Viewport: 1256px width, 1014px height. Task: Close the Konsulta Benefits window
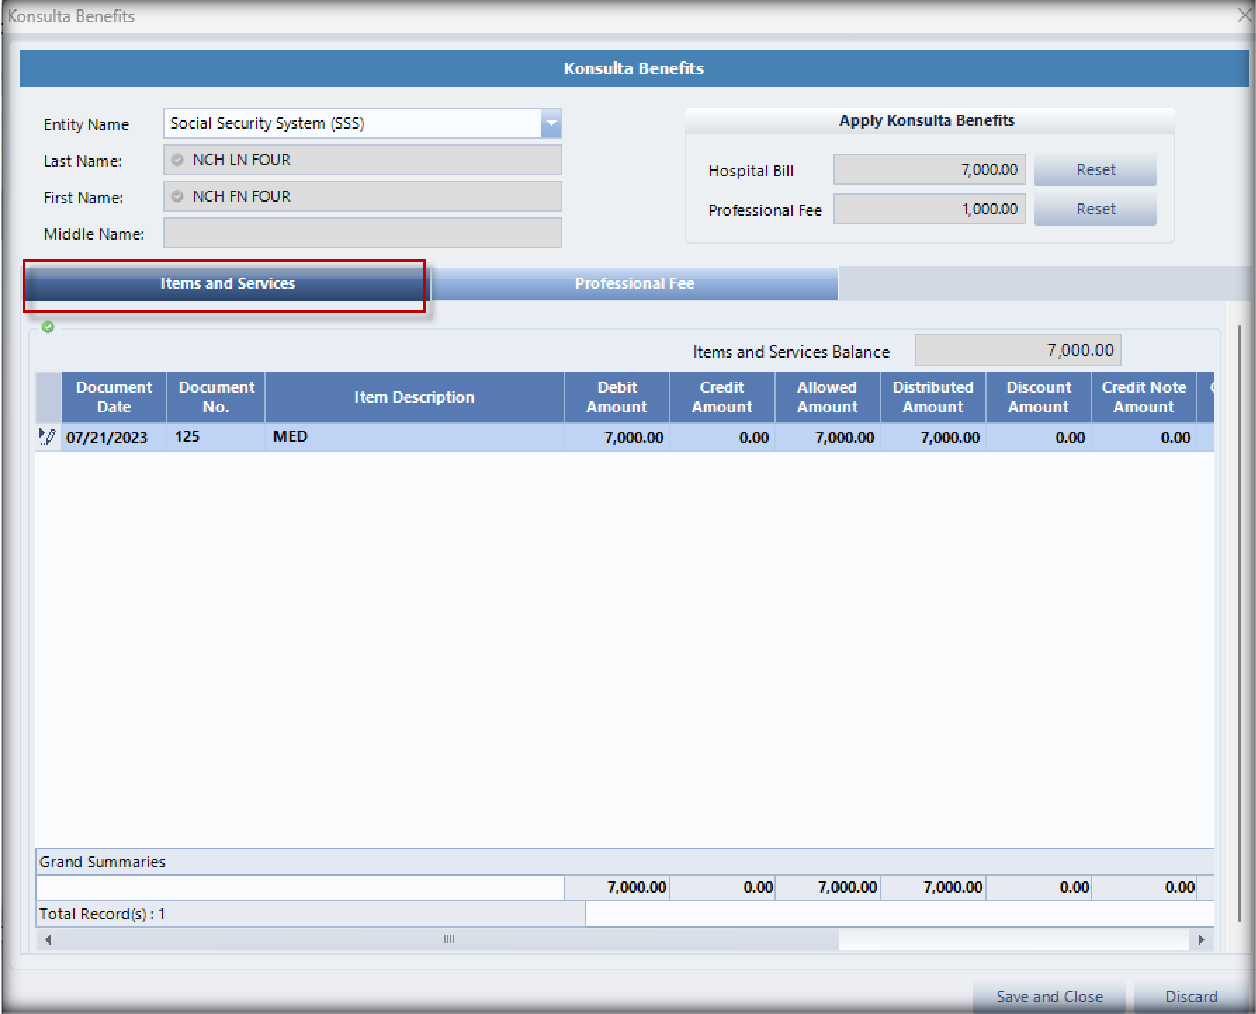click(1244, 15)
